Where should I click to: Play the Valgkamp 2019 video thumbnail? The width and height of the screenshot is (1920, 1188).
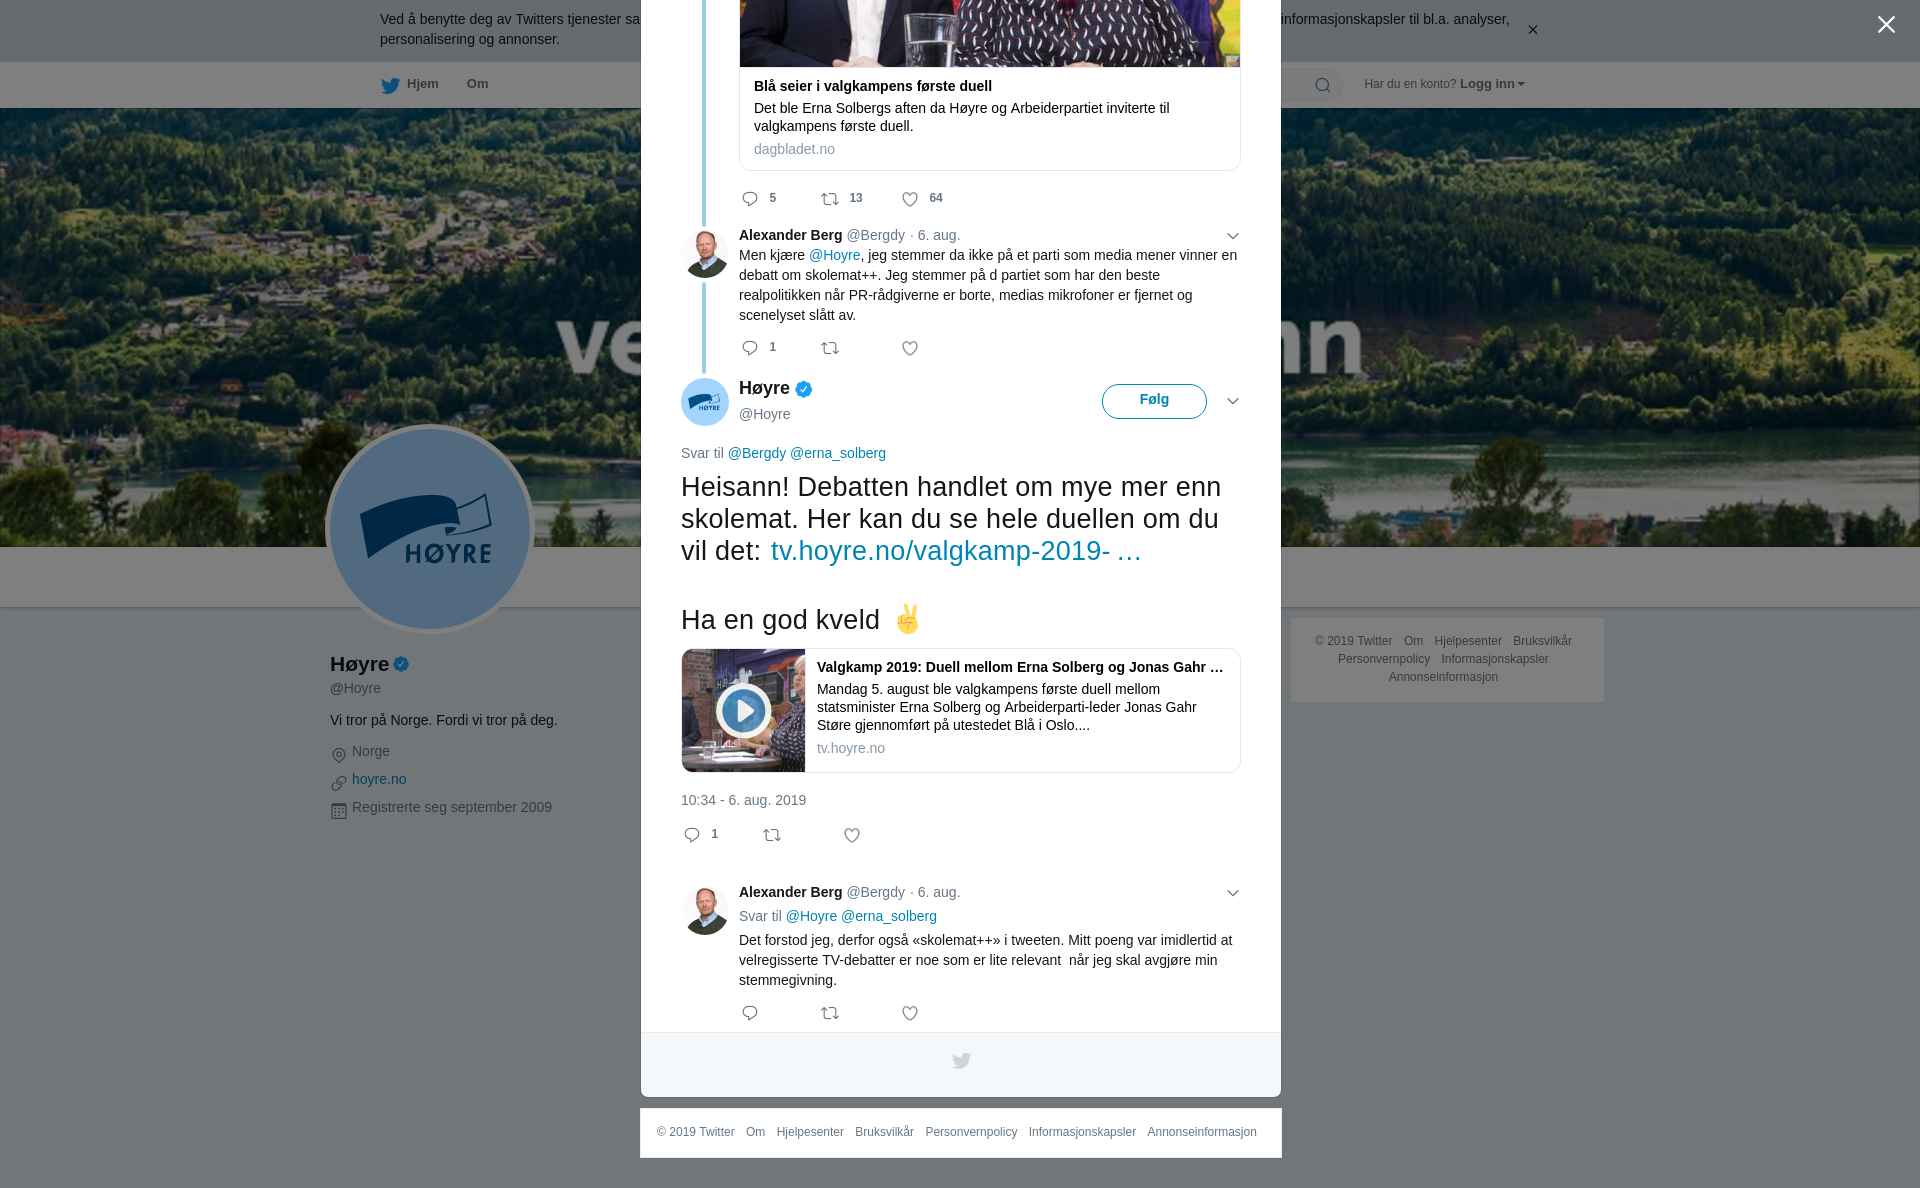tap(744, 710)
